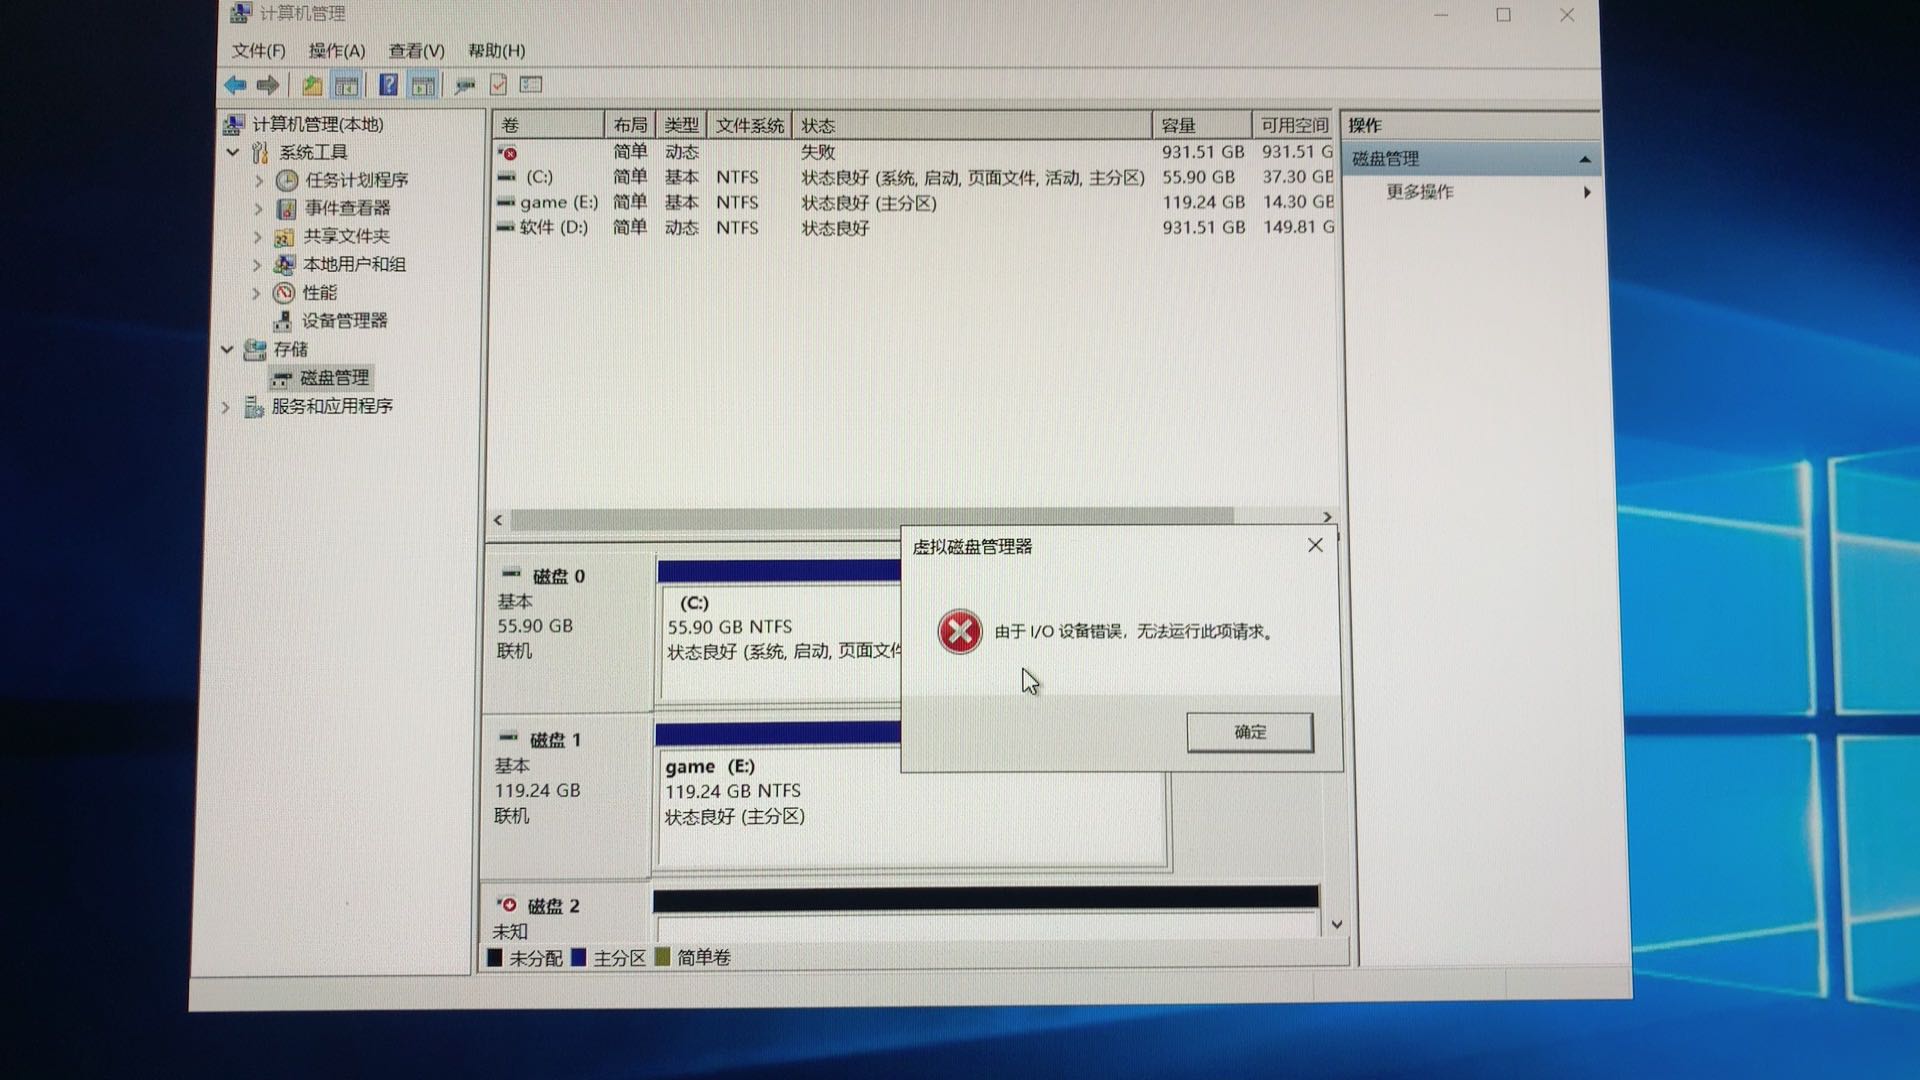The image size is (1920, 1080).
Task: Close the 虚拟磁盘管理器 error dialog
Action: 1314,545
